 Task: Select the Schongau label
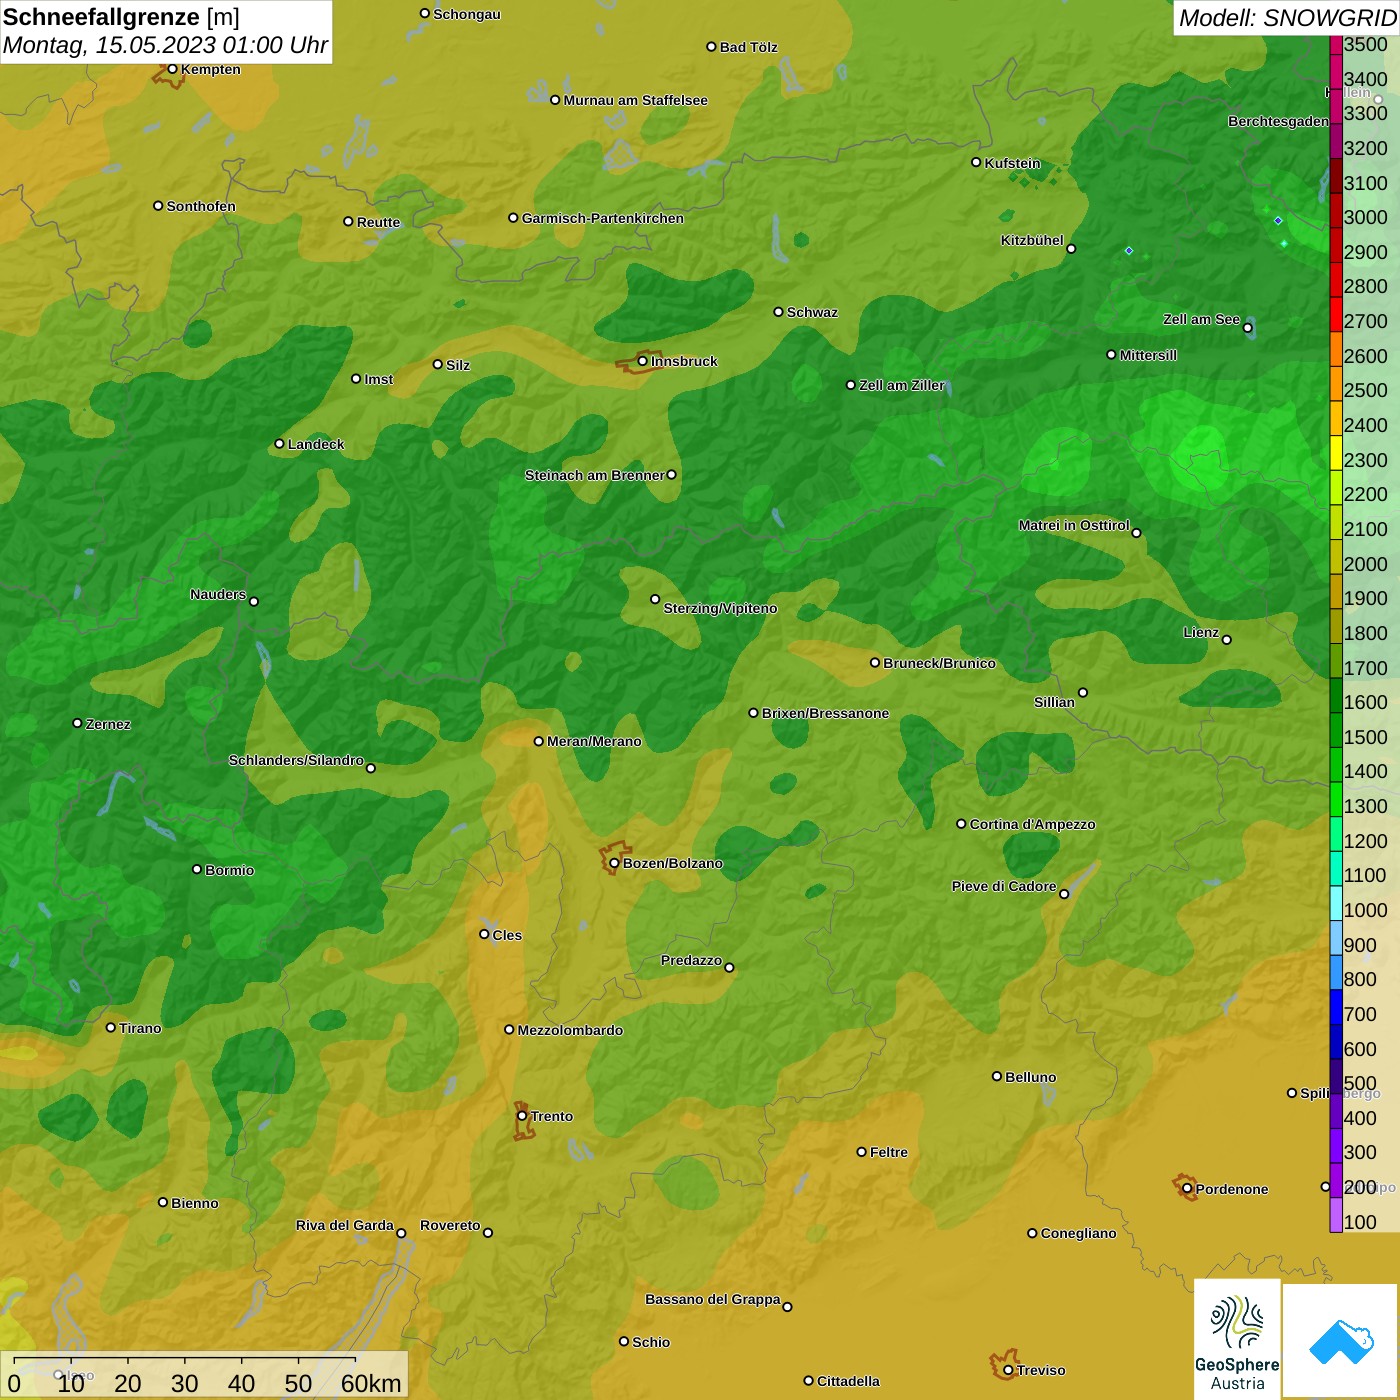467,14
